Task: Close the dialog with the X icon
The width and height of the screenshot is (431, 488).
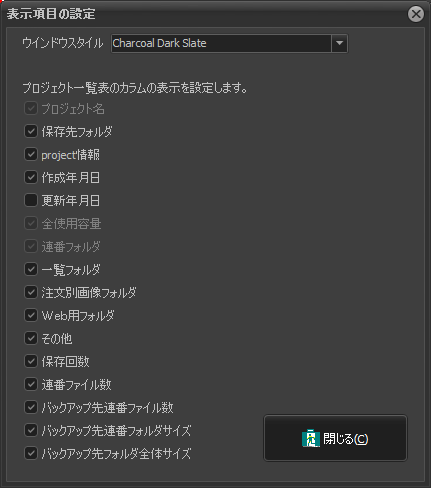Action: [x=416, y=14]
